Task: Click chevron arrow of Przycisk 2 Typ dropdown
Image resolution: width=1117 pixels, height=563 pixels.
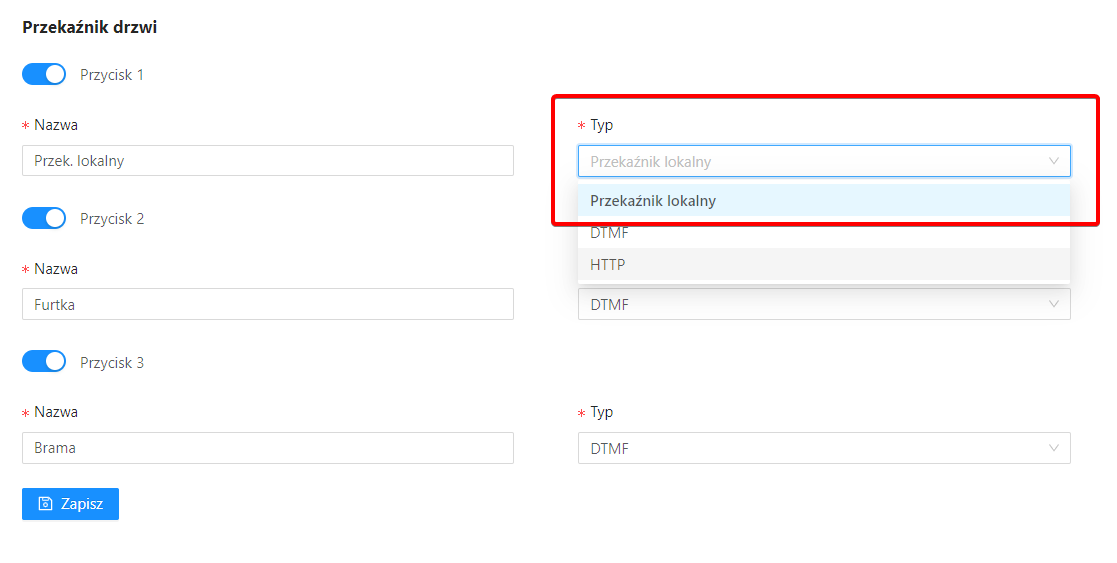Action: pyautogui.click(x=1054, y=304)
